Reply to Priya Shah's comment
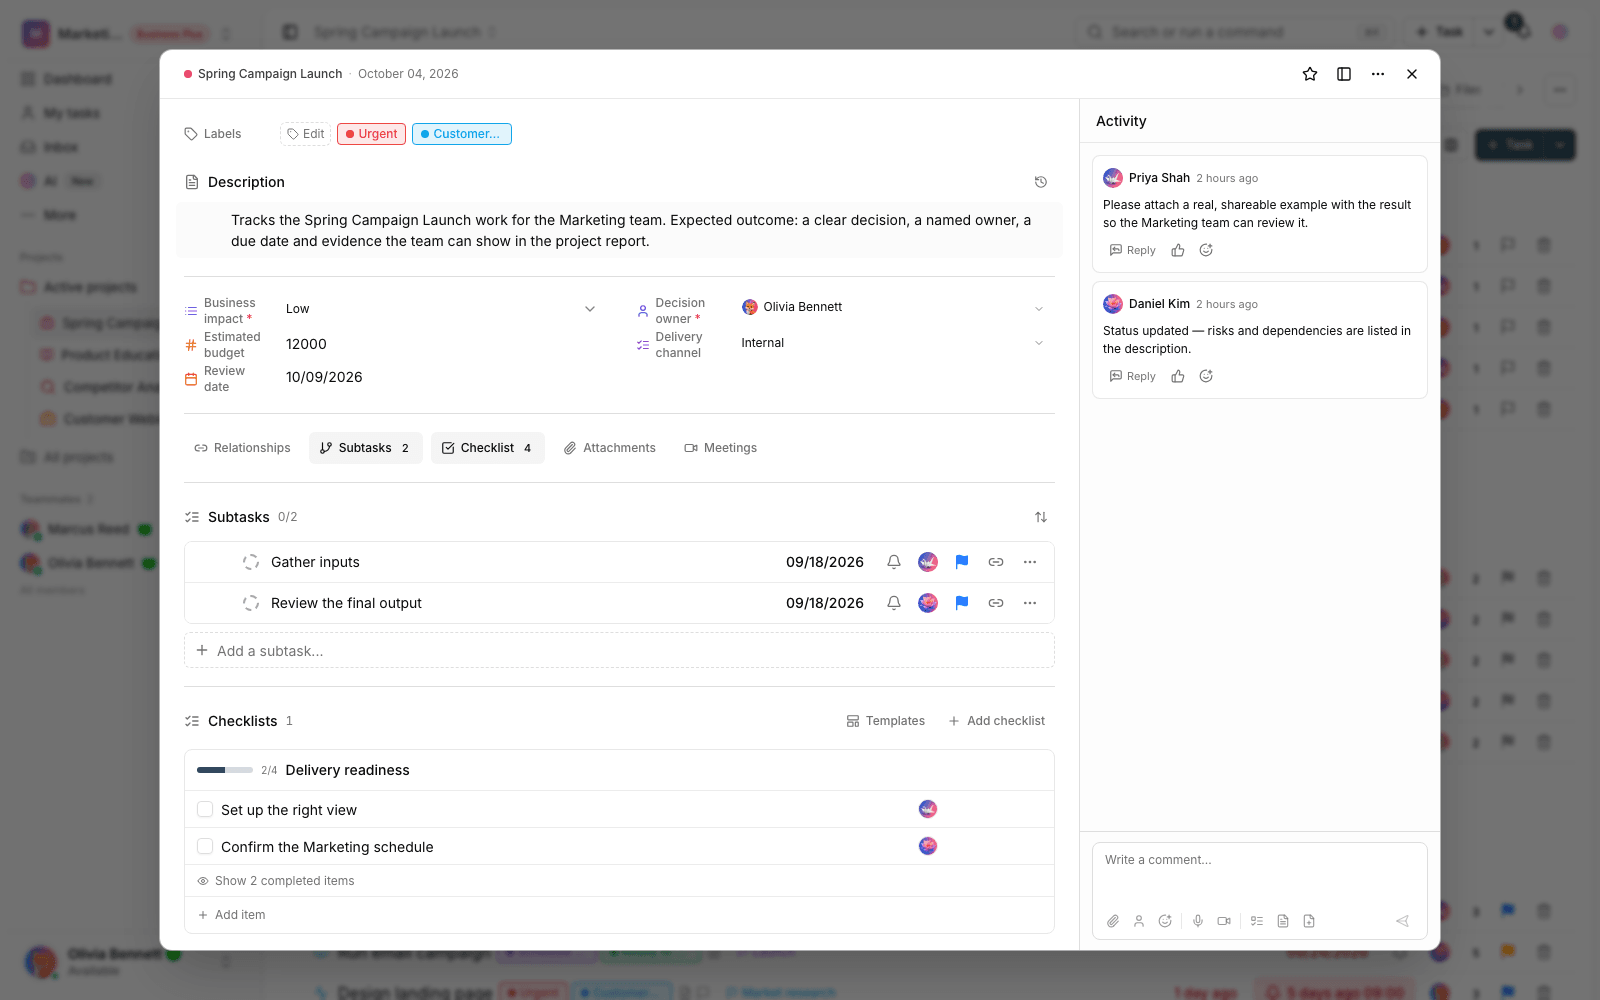 click(x=1132, y=251)
